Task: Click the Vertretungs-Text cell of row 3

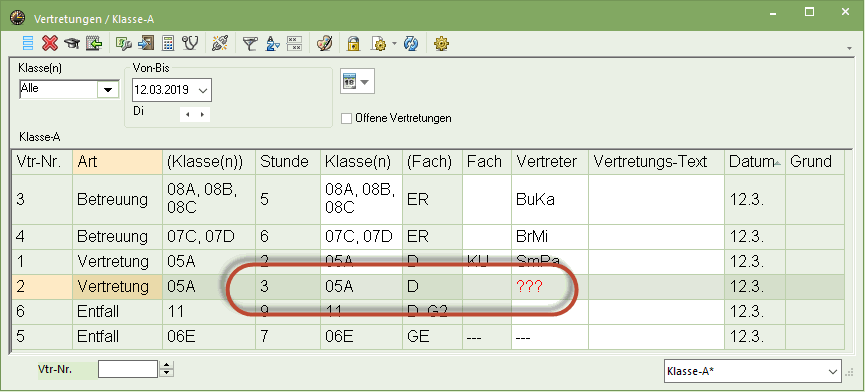Action: click(656, 200)
